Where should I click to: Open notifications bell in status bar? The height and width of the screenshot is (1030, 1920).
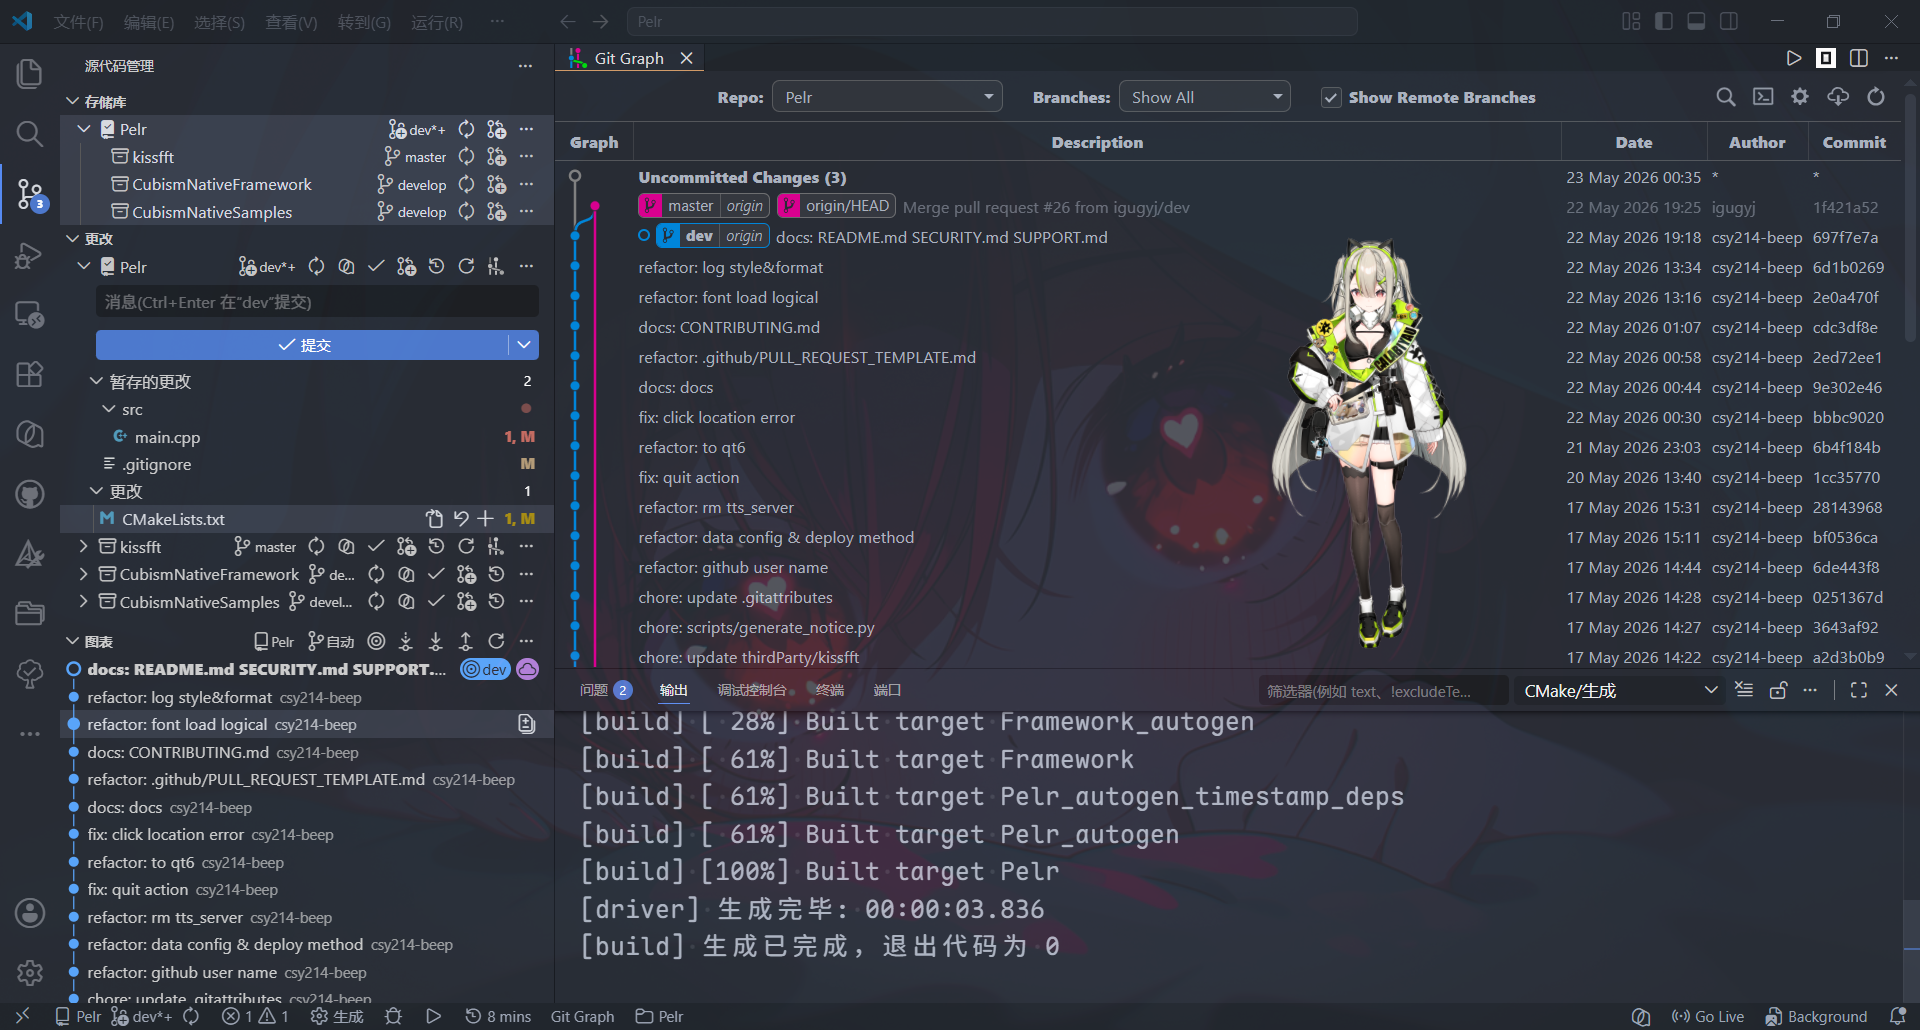(1898, 1016)
